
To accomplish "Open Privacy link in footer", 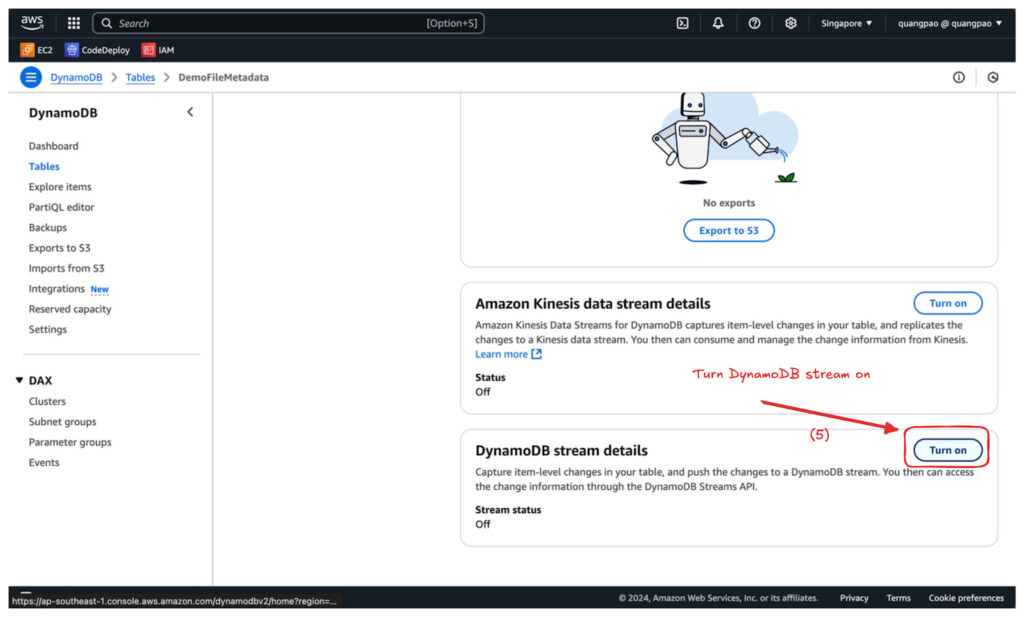I will click(x=854, y=598).
